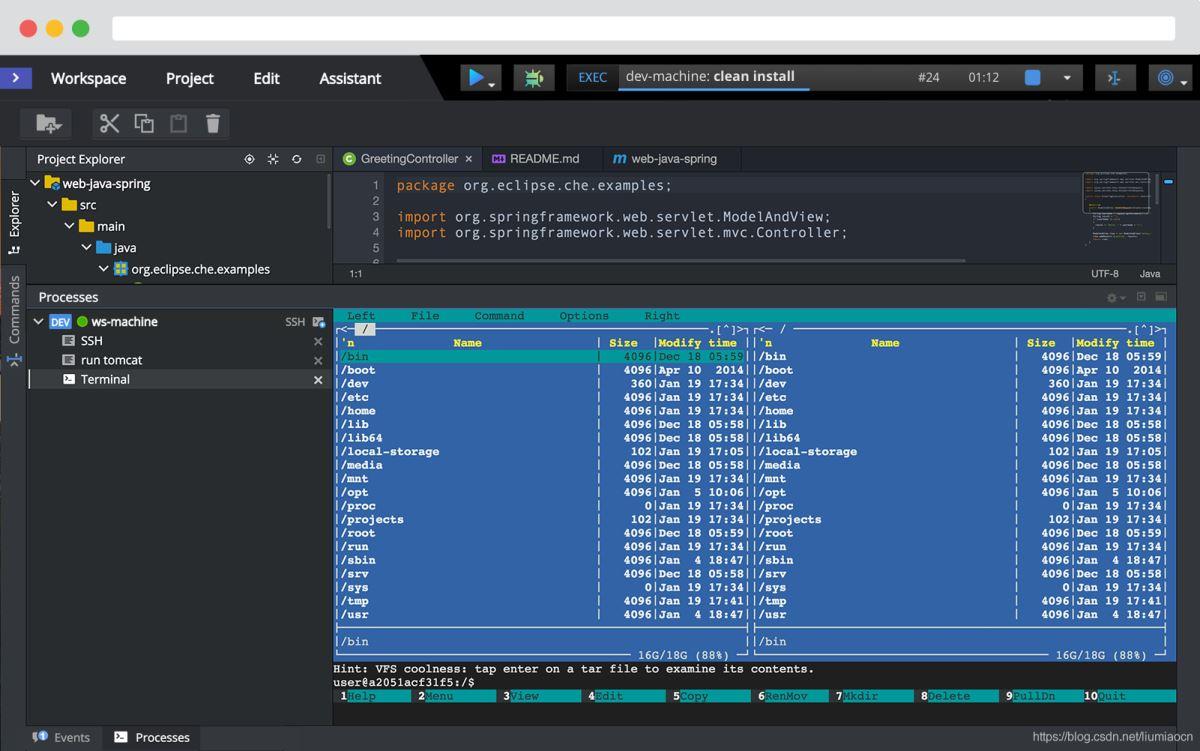Click the Cut scissors icon
Screen dimensions: 1200x751
point(110,123)
